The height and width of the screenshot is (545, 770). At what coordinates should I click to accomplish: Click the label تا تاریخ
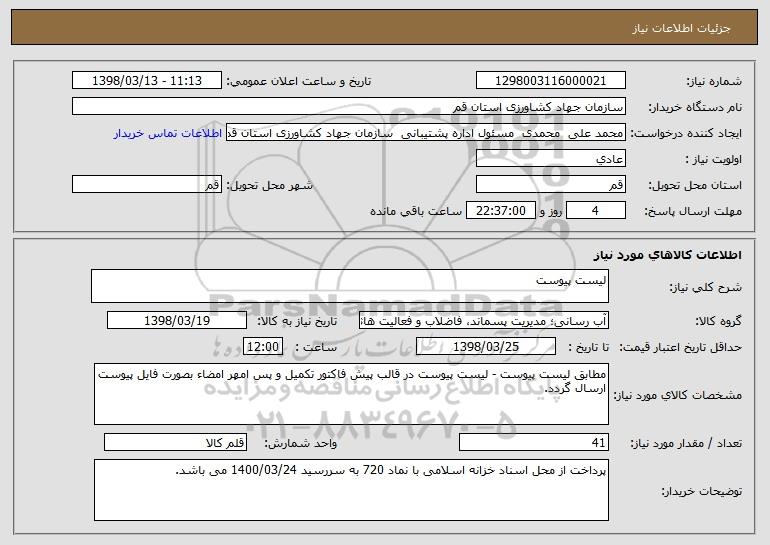[588, 348]
